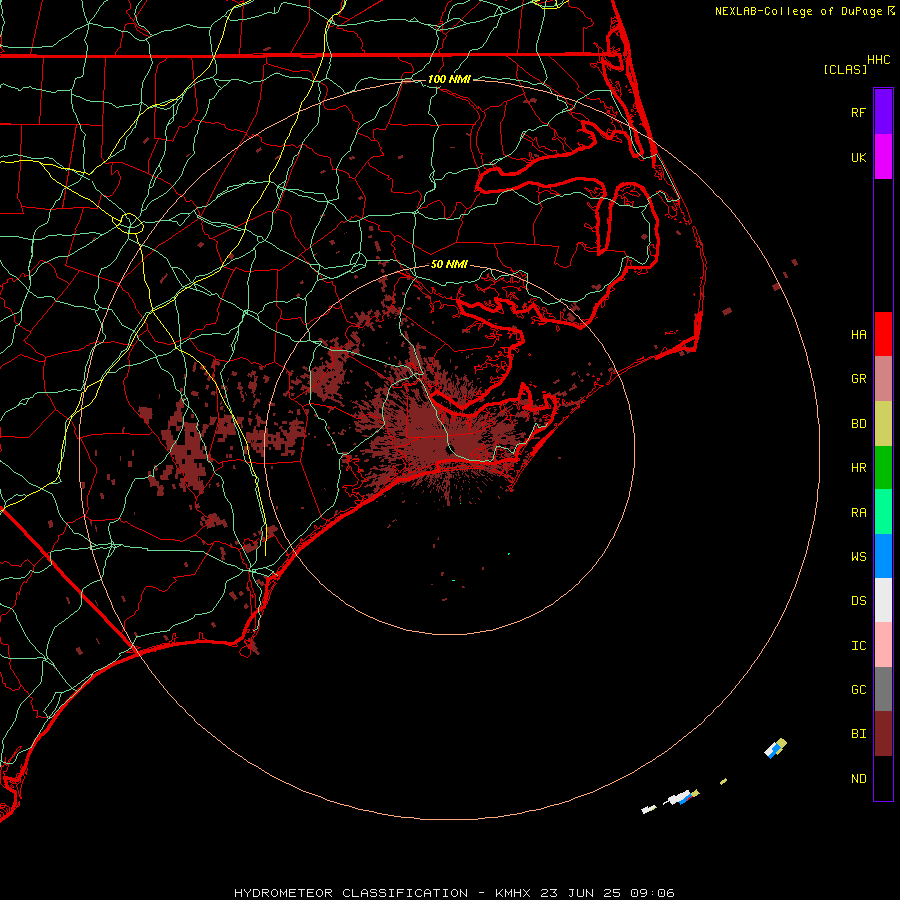
Task: Click the WS legend label
Action: coord(858,557)
